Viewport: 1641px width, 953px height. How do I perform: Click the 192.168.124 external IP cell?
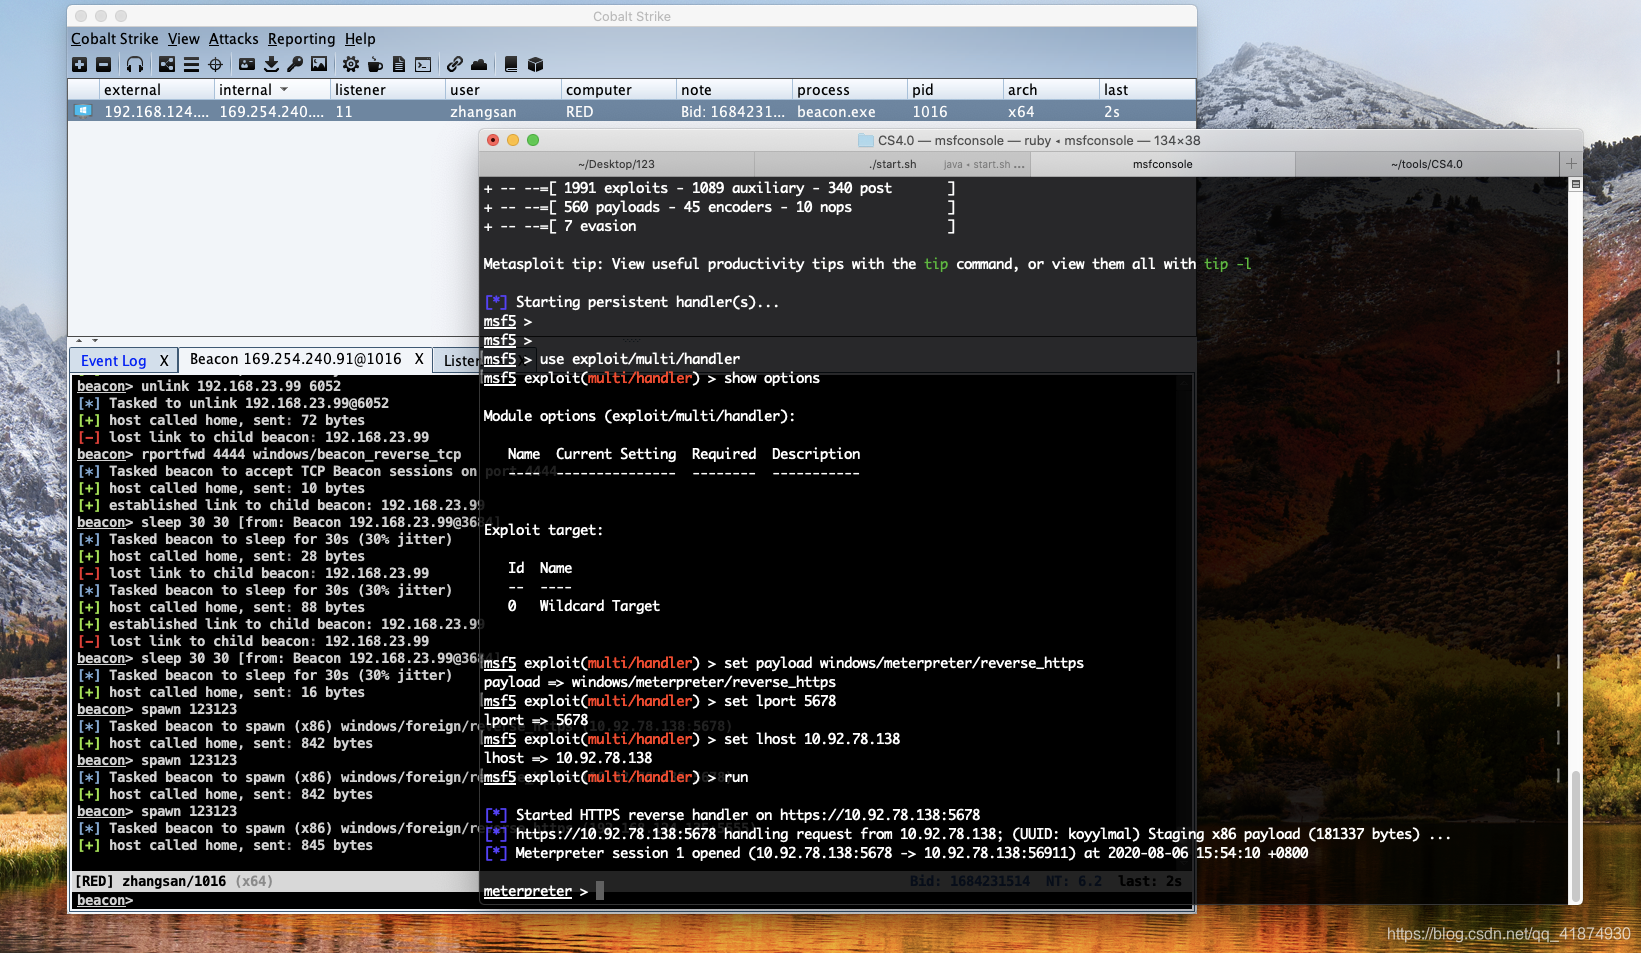click(x=157, y=112)
